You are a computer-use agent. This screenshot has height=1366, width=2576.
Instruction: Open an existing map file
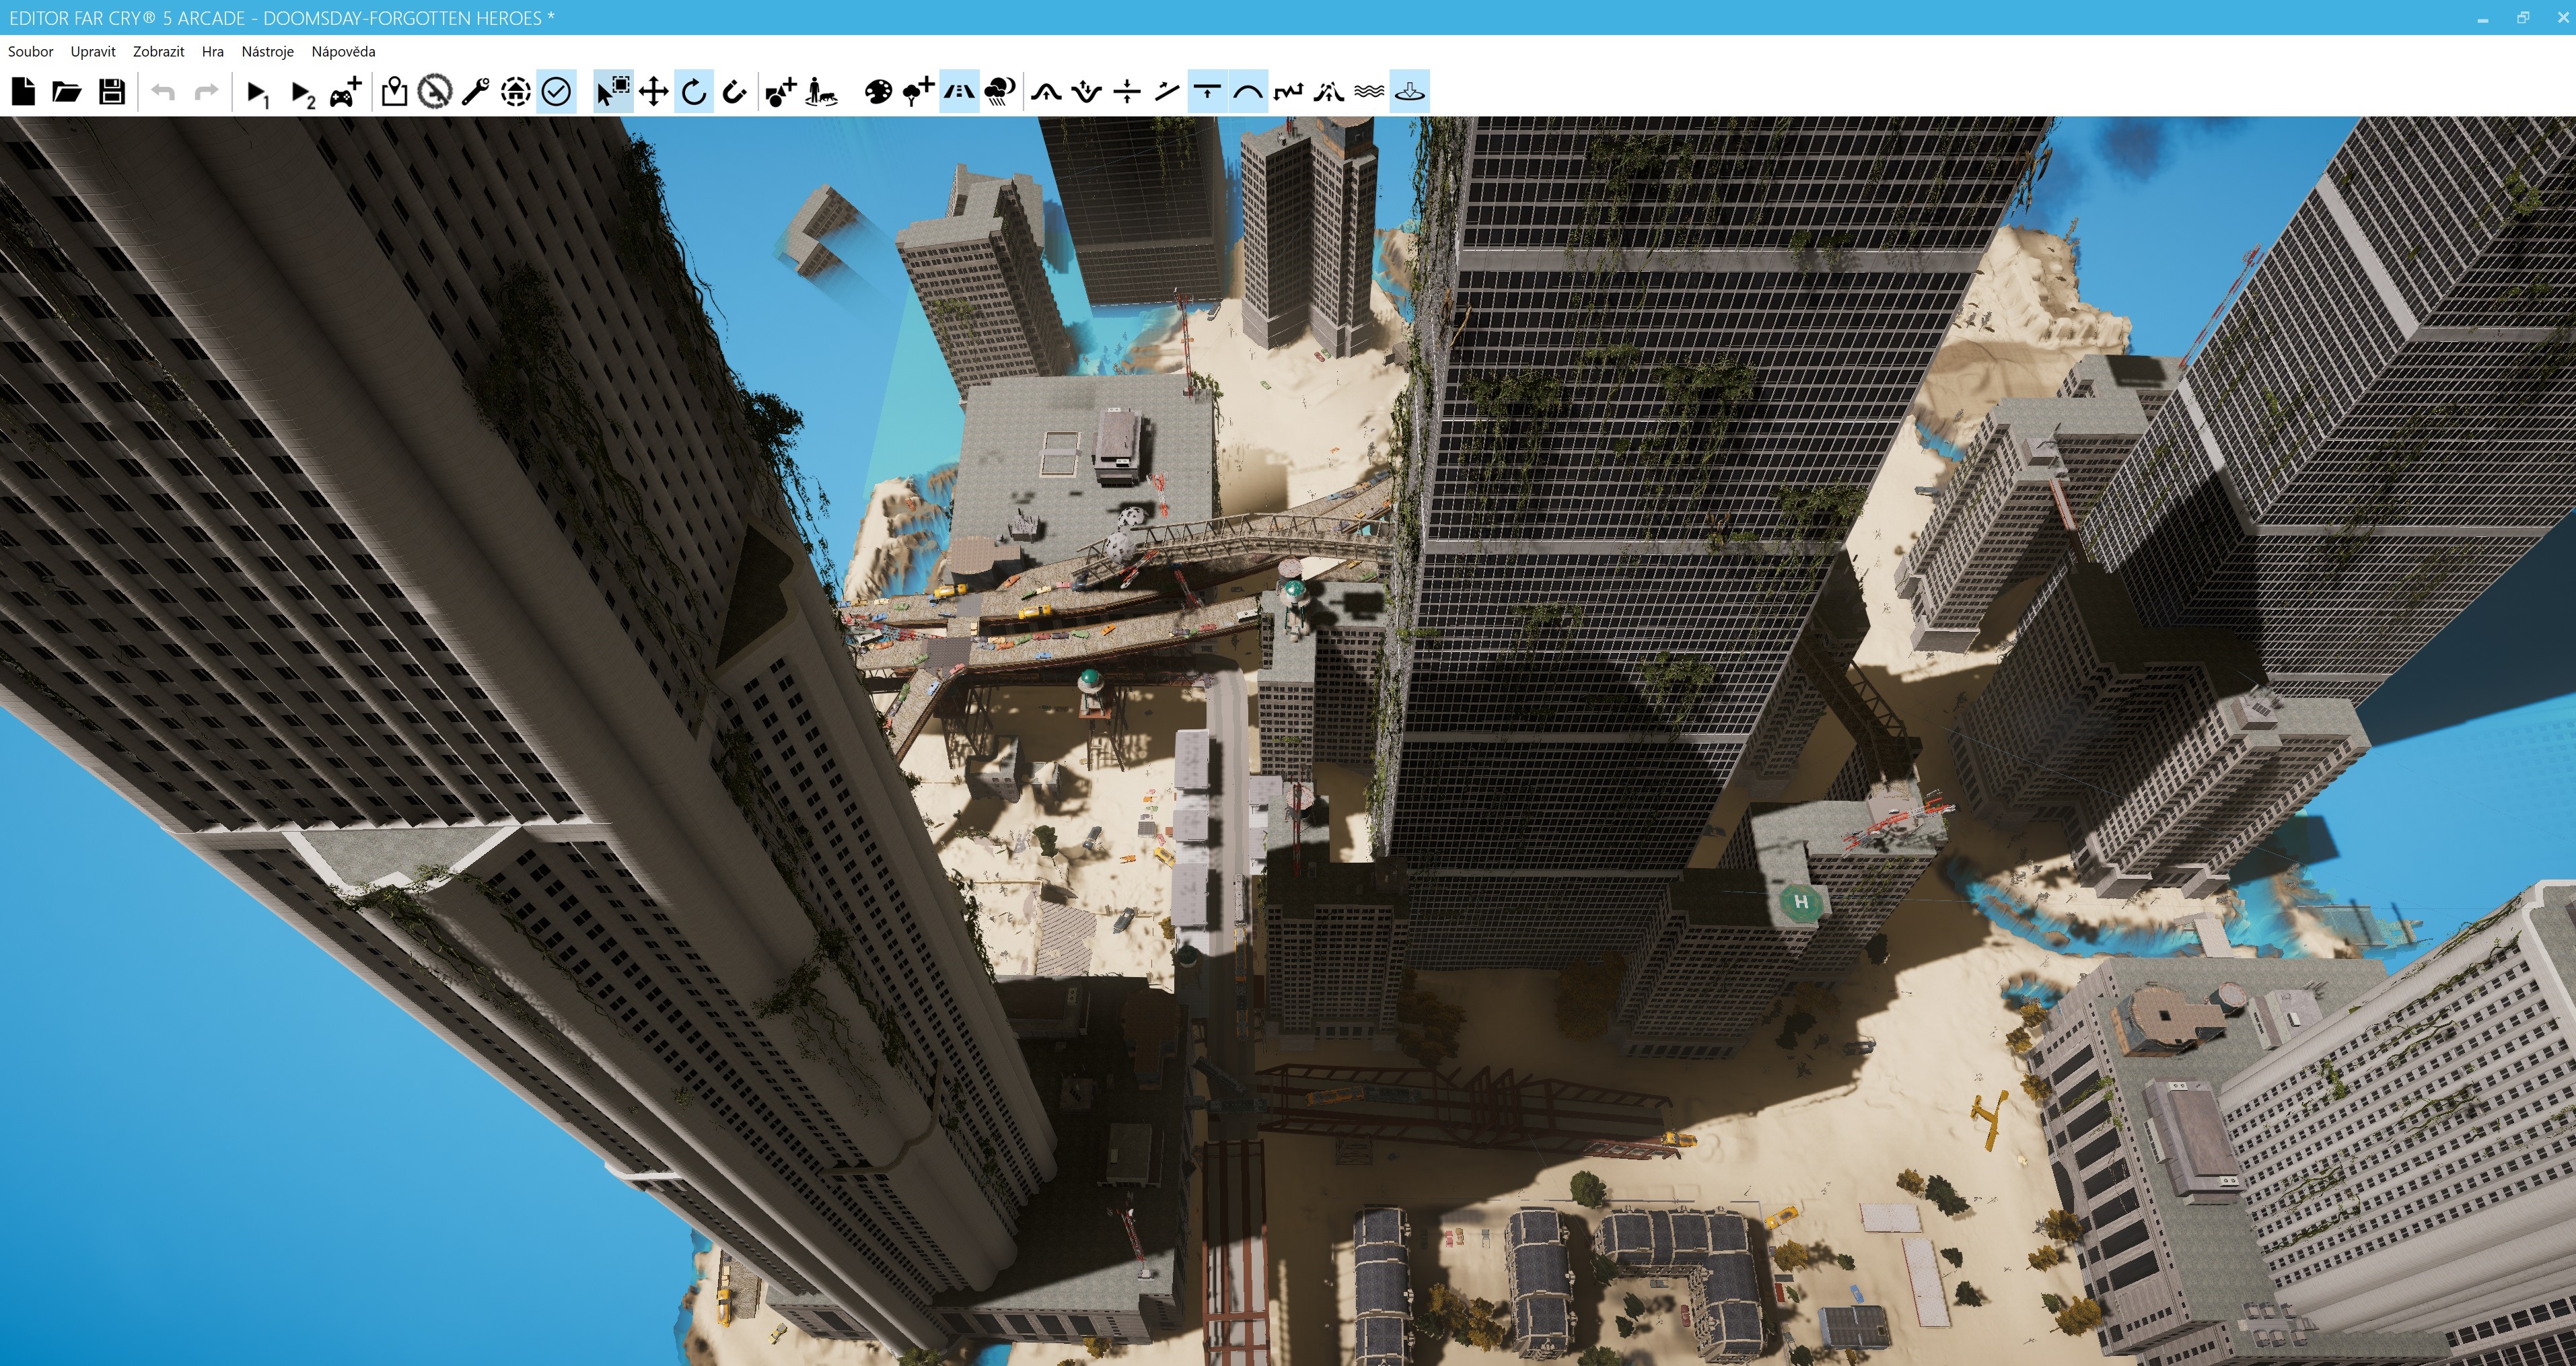[66, 92]
